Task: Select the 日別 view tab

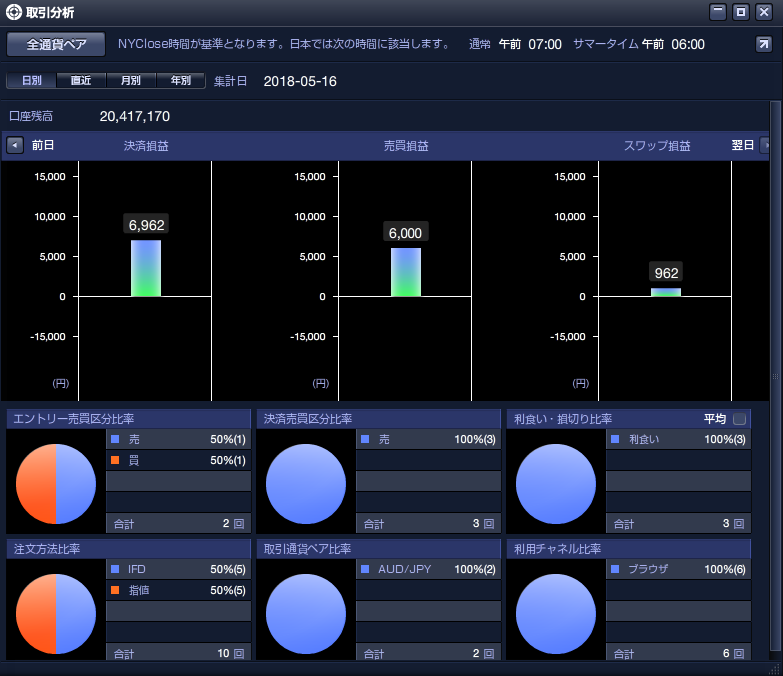Action: (31, 80)
